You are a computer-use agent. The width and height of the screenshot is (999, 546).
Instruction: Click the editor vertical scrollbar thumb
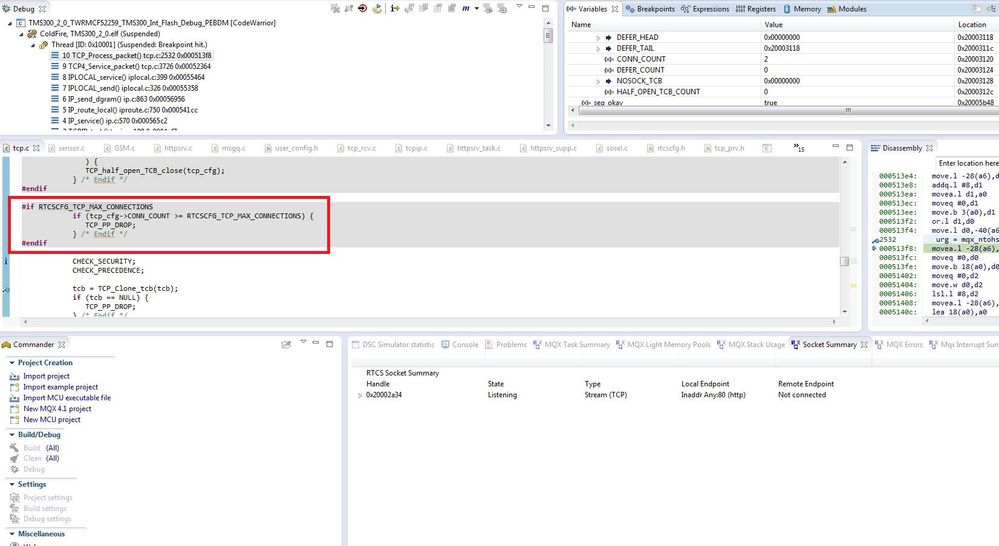tap(844, 261)
